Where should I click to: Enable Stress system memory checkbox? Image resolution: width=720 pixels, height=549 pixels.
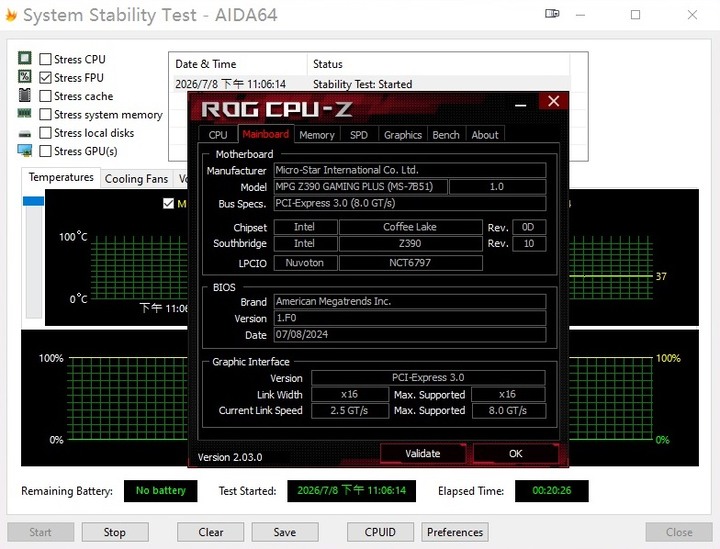(45, 114)
